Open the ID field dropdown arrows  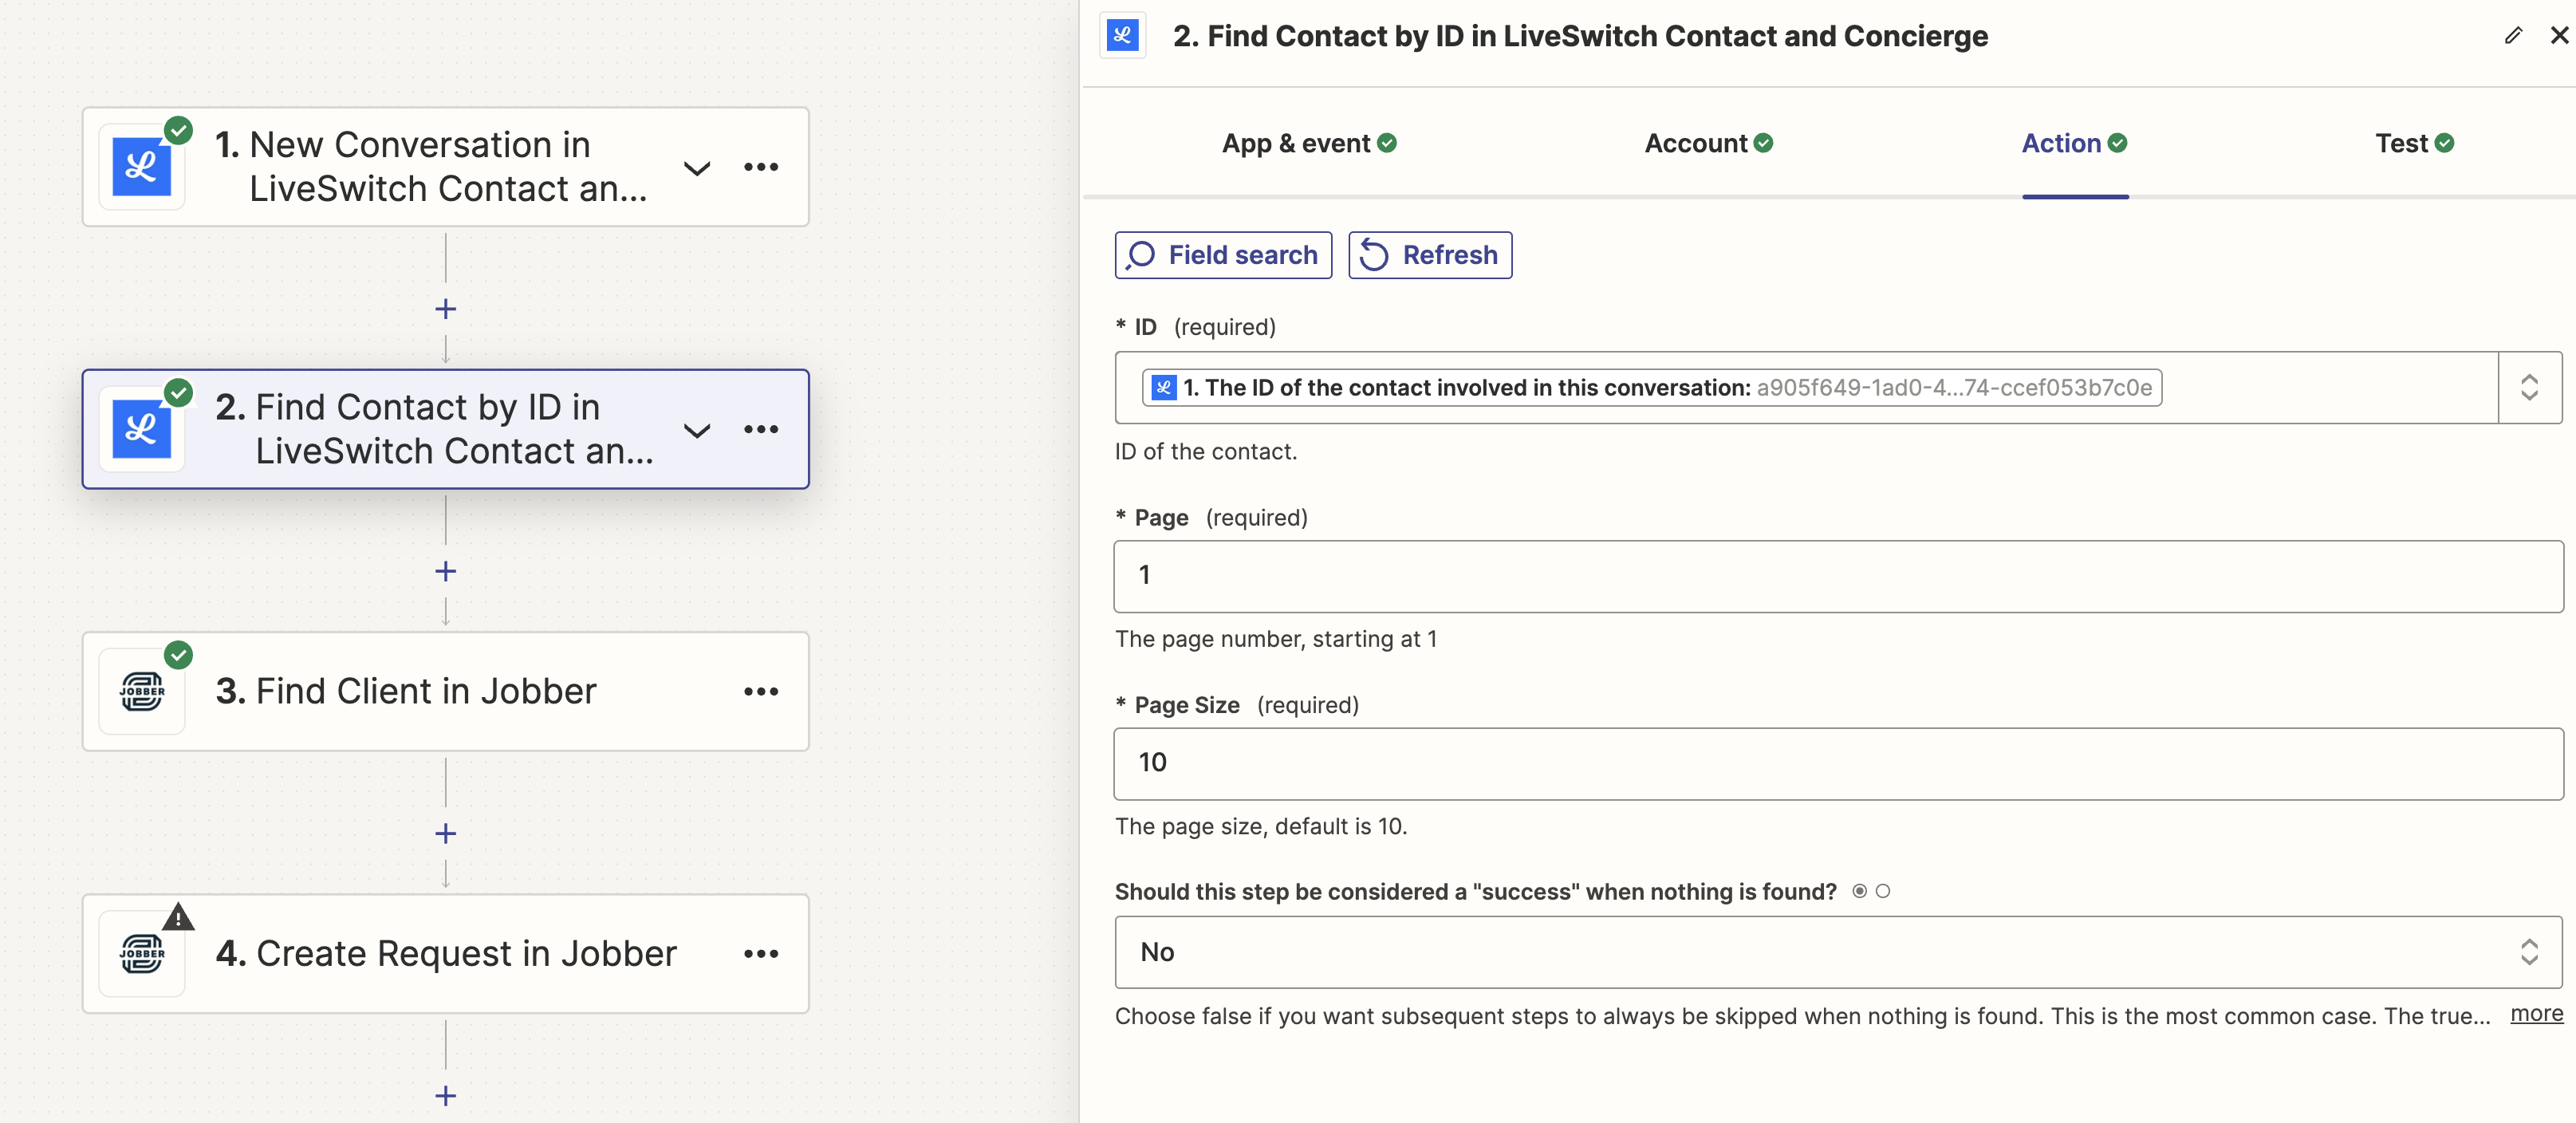(2529, 387)
